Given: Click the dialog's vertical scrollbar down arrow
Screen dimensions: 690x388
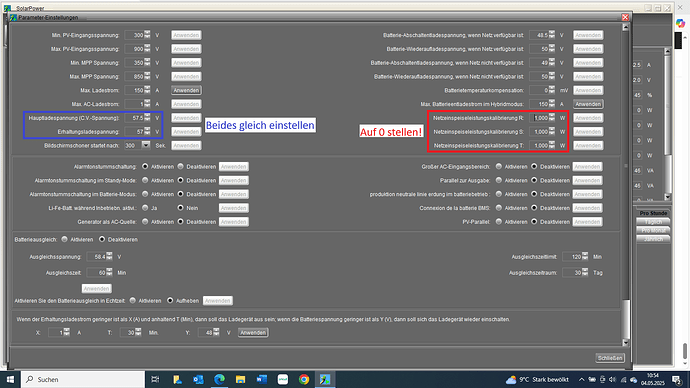Looking at the screenshot, I should click(x=626, y=342).
